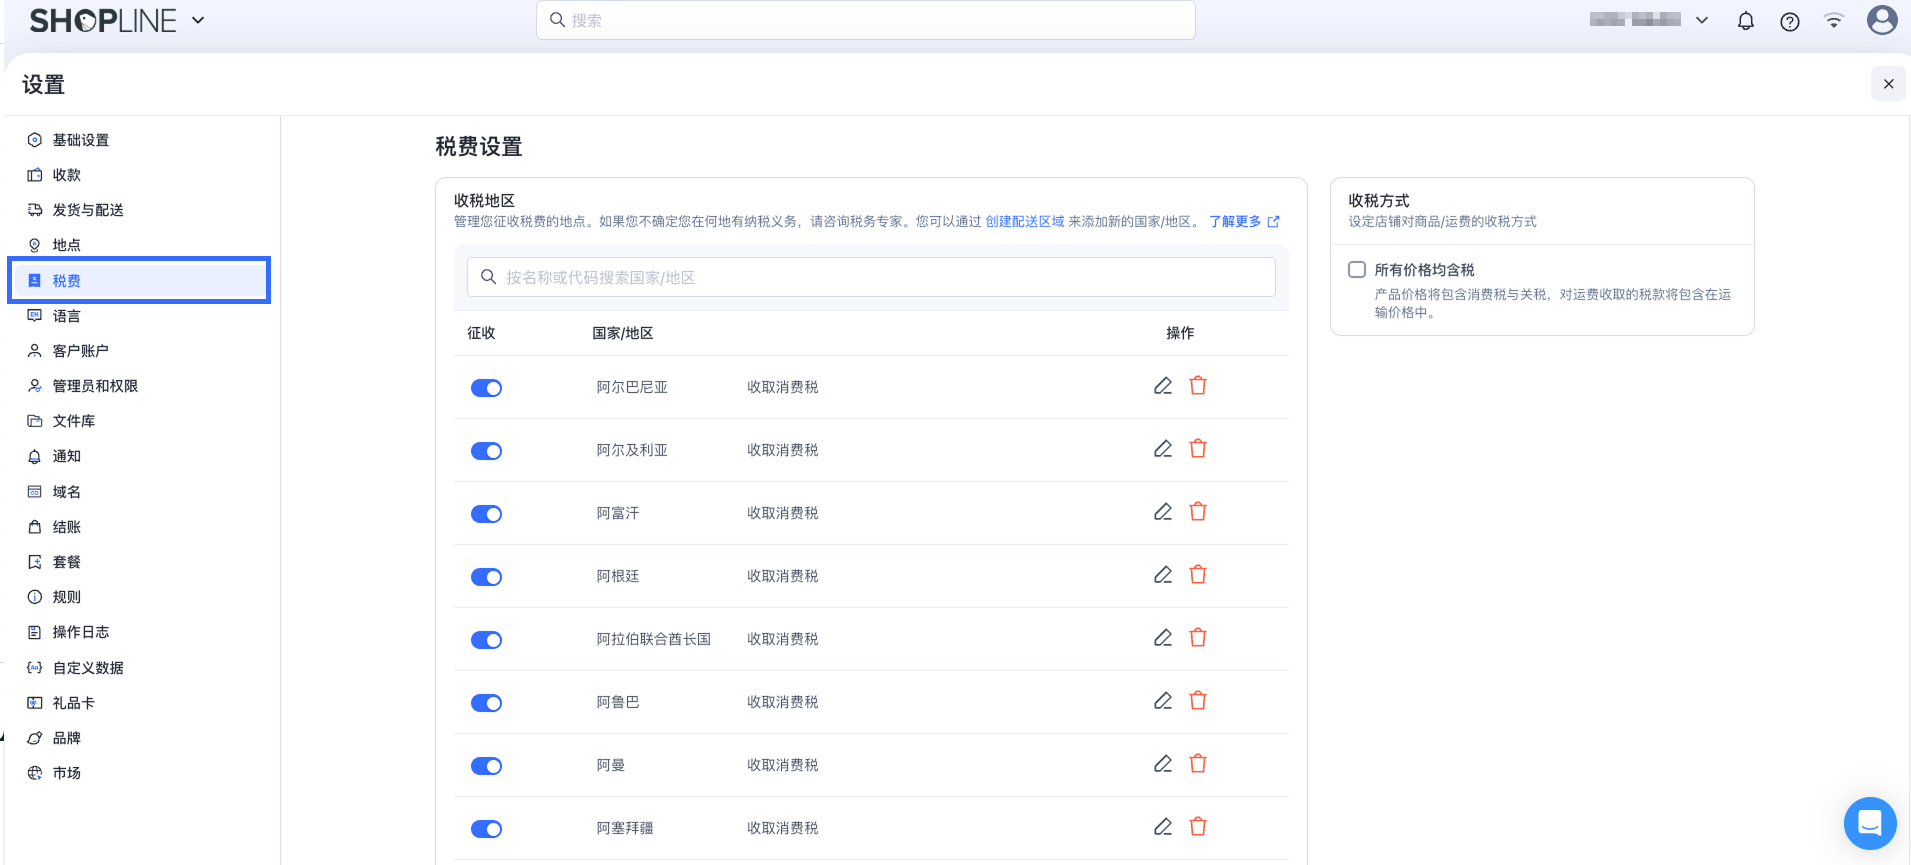The height and width of the screenshot is (865, 1911).
Task: Toggle tax collection for 阿尔及利亚
Action: click(x=486, y=451)
